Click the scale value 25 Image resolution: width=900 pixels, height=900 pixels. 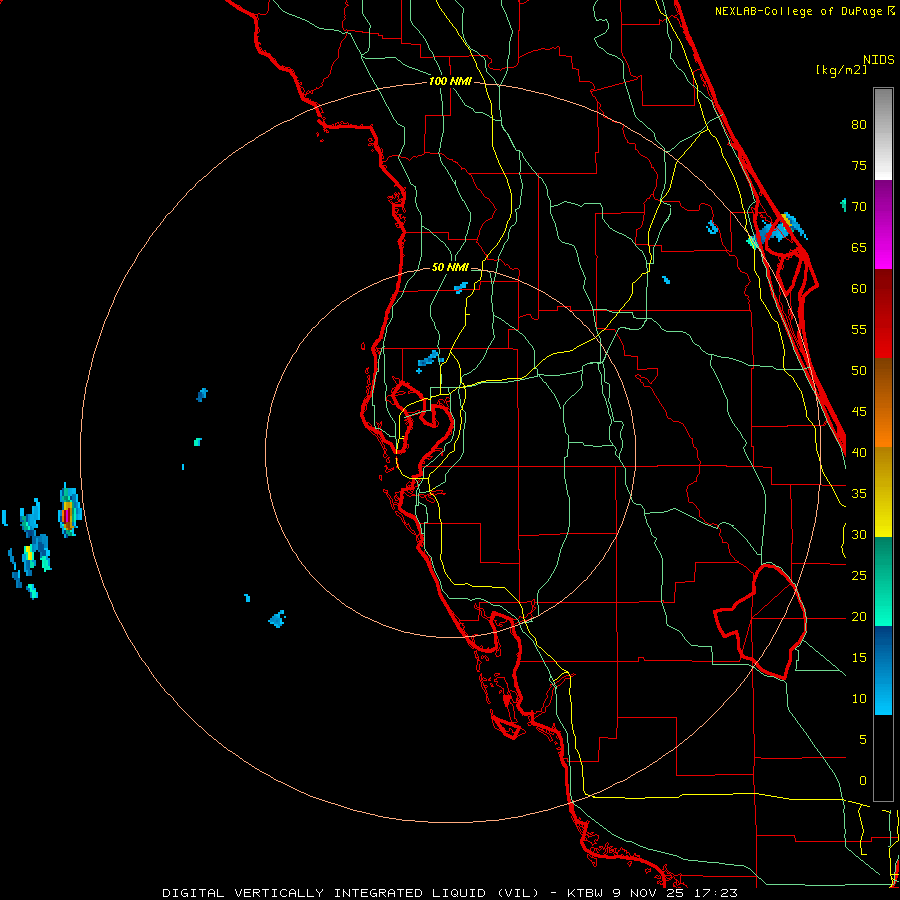[x=859, y=576]
